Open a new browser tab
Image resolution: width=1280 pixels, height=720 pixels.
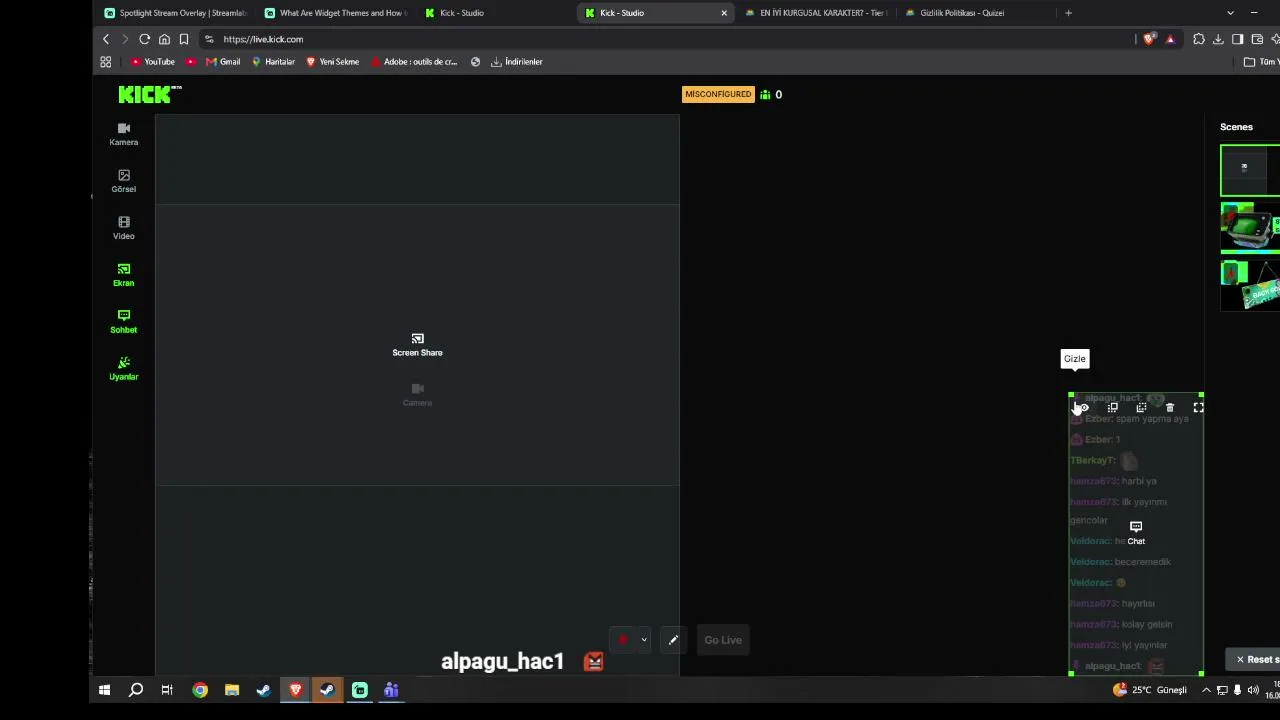point(1068,13)
